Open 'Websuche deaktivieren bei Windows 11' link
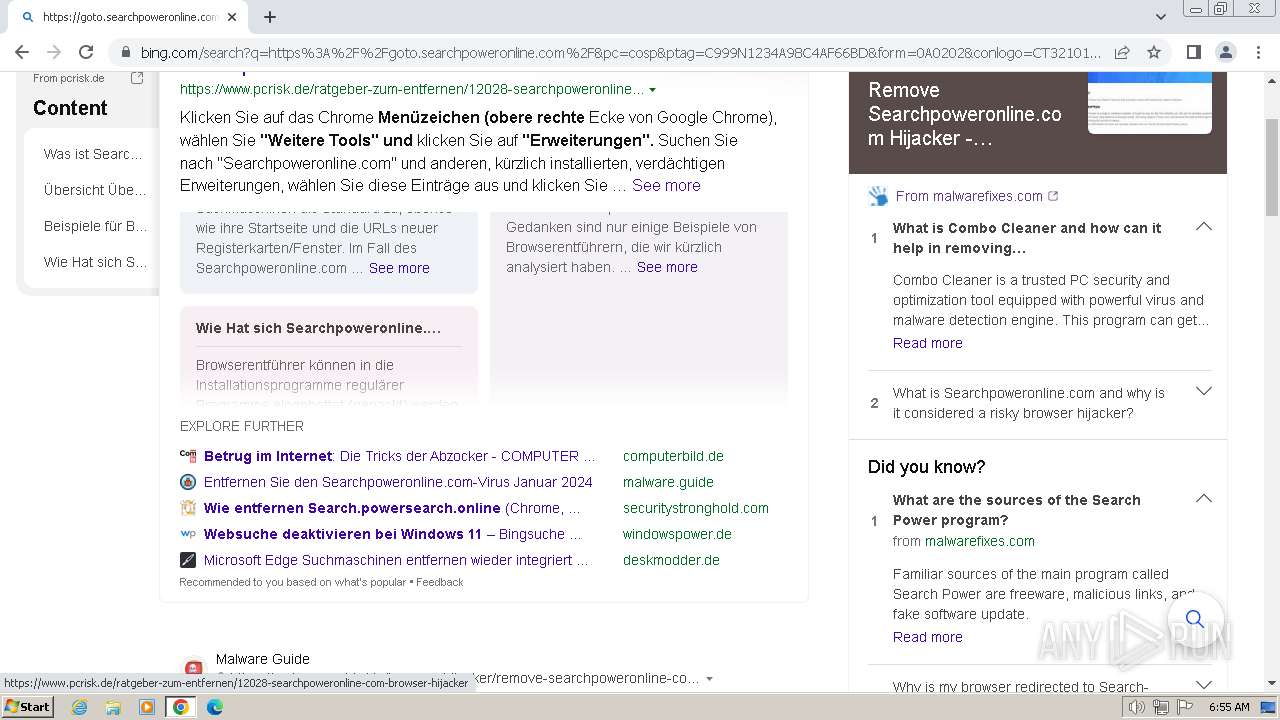Image resolution: width=1280 pixels, height=720 pixels. coord(392,534)
